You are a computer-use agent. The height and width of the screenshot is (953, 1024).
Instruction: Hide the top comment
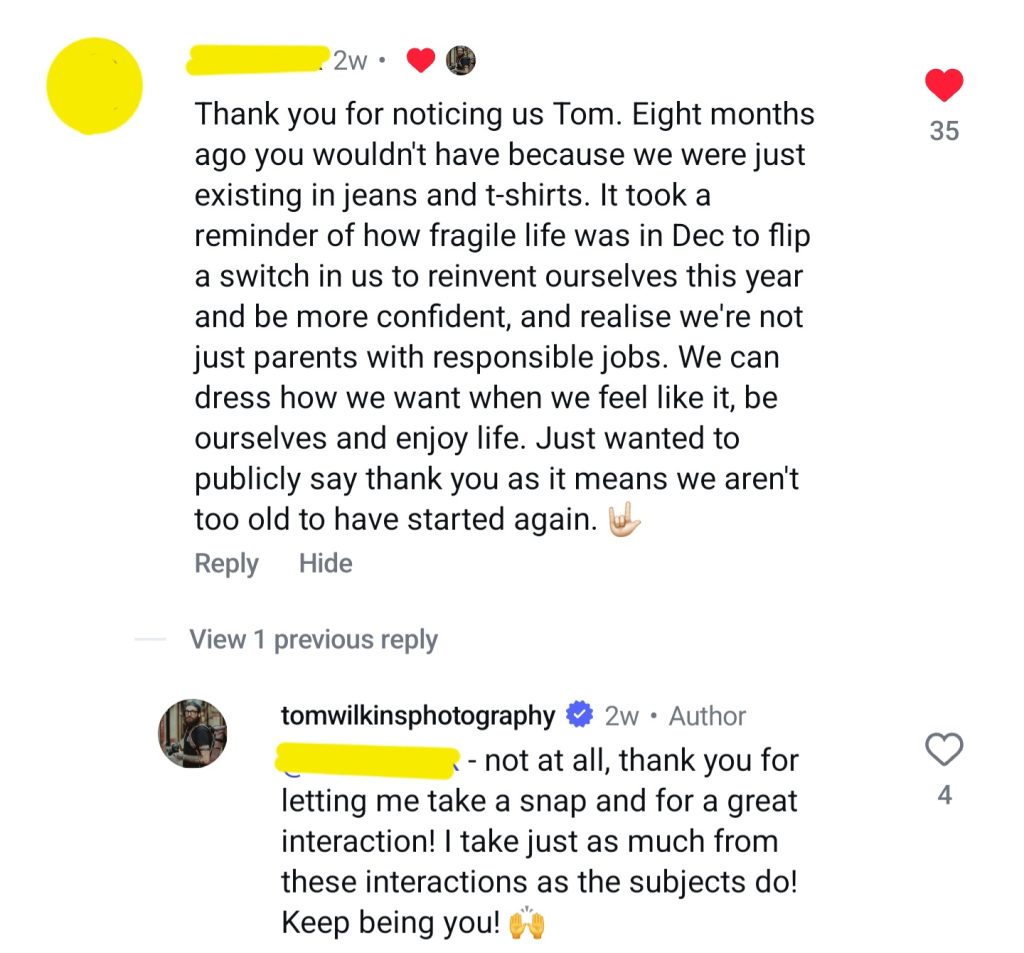point(325,564)
